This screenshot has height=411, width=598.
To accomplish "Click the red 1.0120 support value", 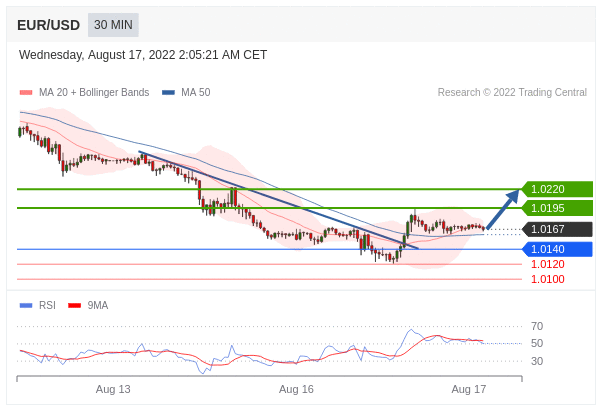I will (548, 264).
